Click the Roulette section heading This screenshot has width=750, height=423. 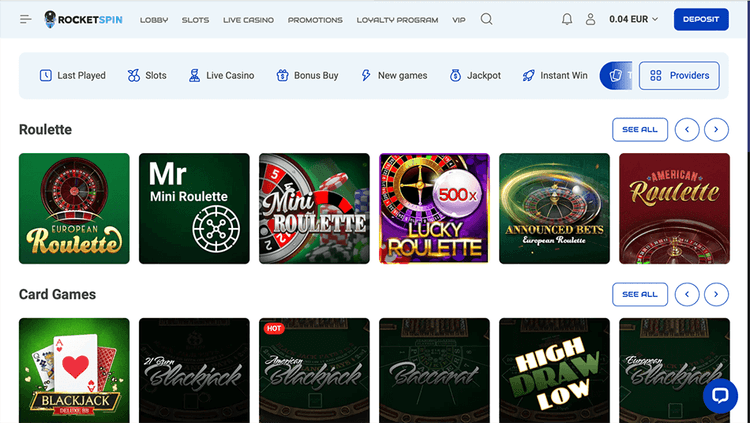click(x=45, y=130)
